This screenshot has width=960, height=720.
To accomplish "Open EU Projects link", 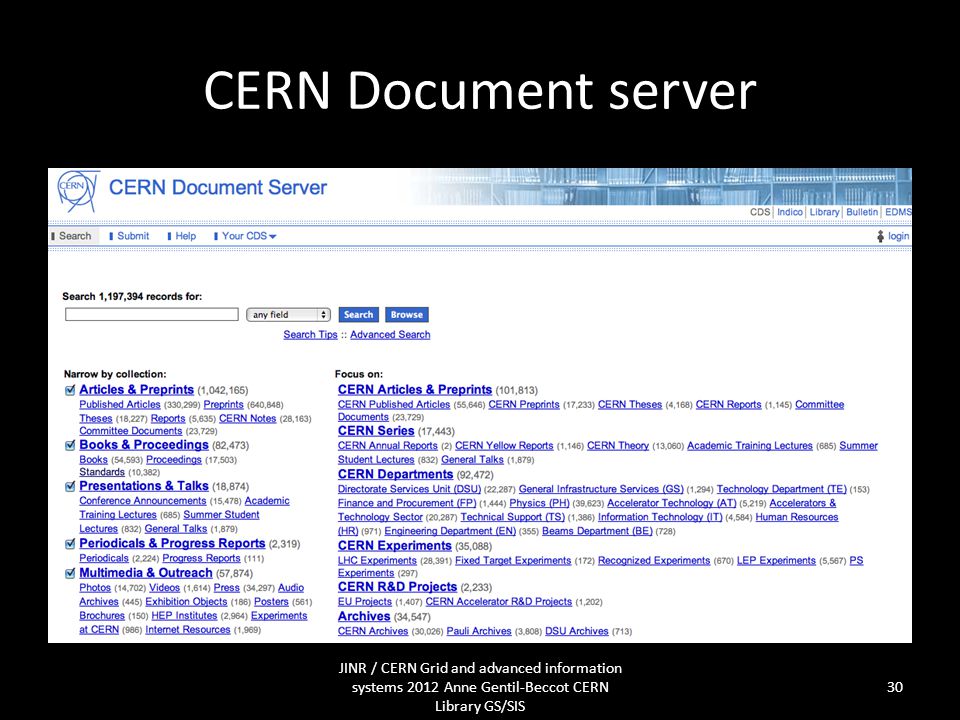I will [x=364, y=602].
